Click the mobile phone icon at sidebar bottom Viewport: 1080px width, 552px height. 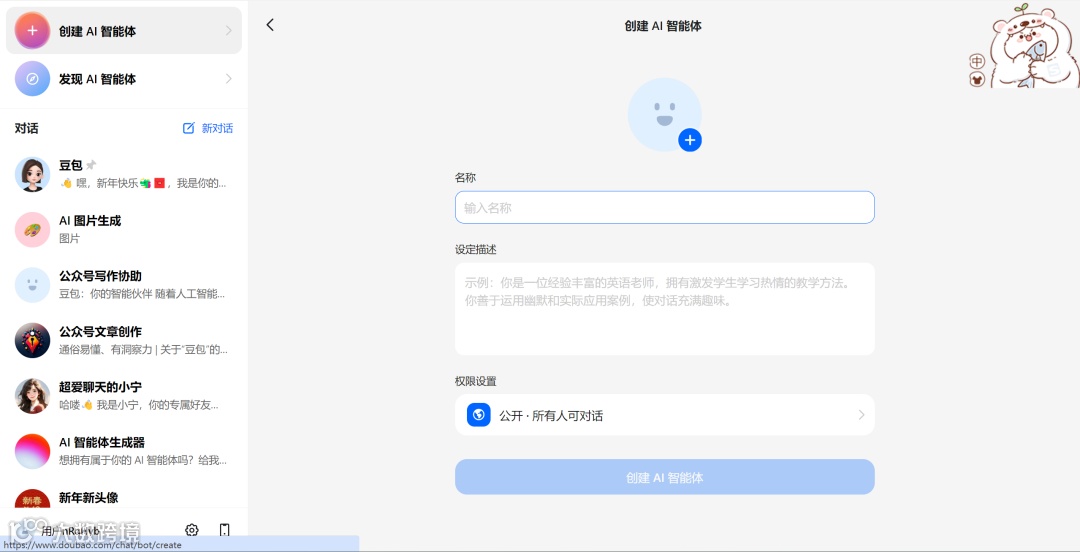[225, 530]
